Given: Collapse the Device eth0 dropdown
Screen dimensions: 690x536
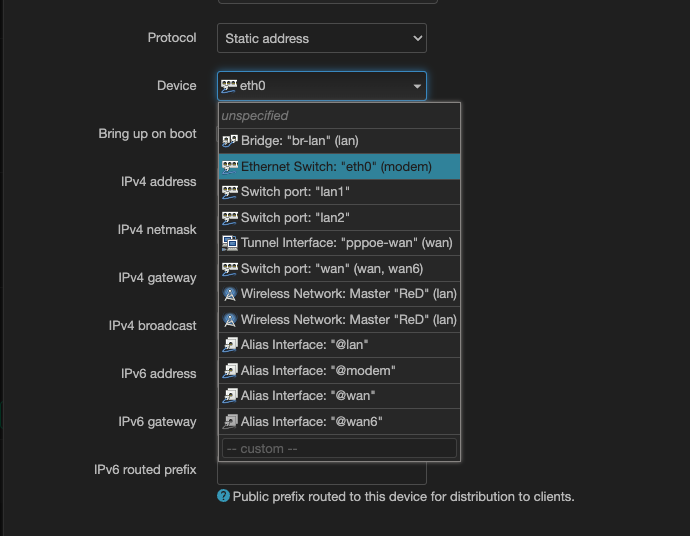Looking at the screenshot, I should coord(322,86).
